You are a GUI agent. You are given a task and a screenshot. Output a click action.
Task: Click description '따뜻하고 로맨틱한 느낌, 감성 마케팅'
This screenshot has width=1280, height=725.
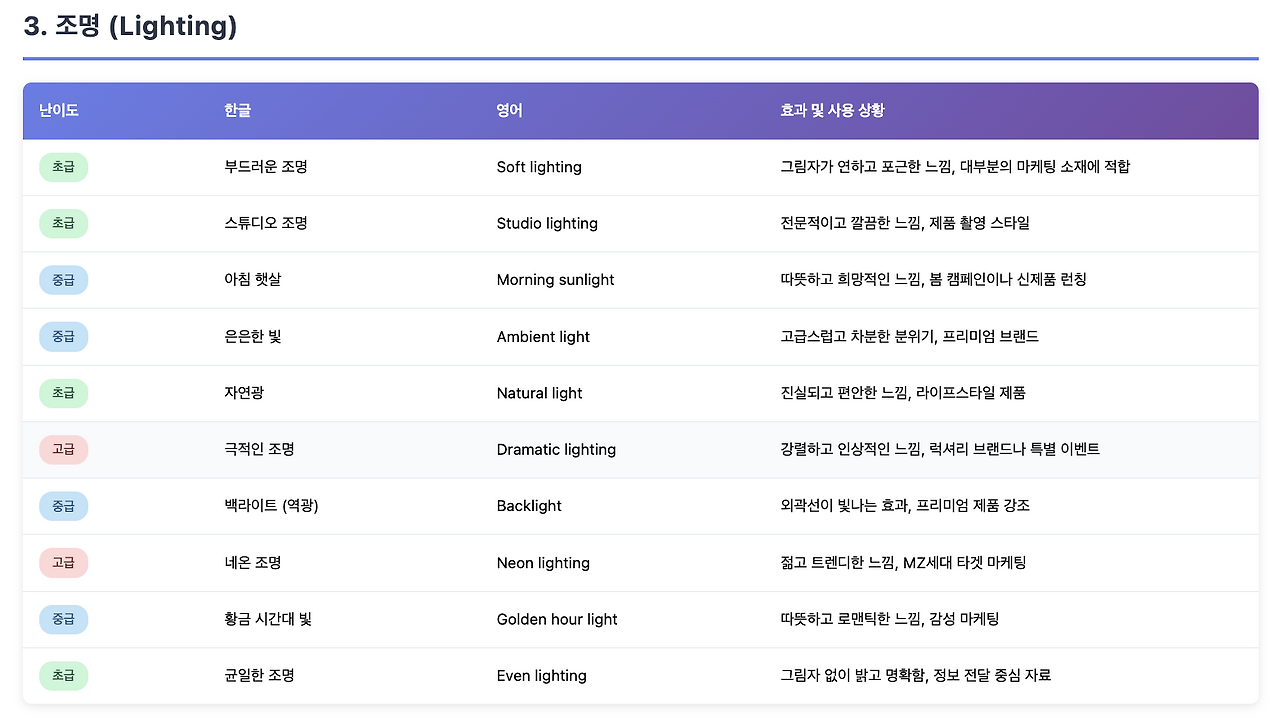(x=890, y=619)
